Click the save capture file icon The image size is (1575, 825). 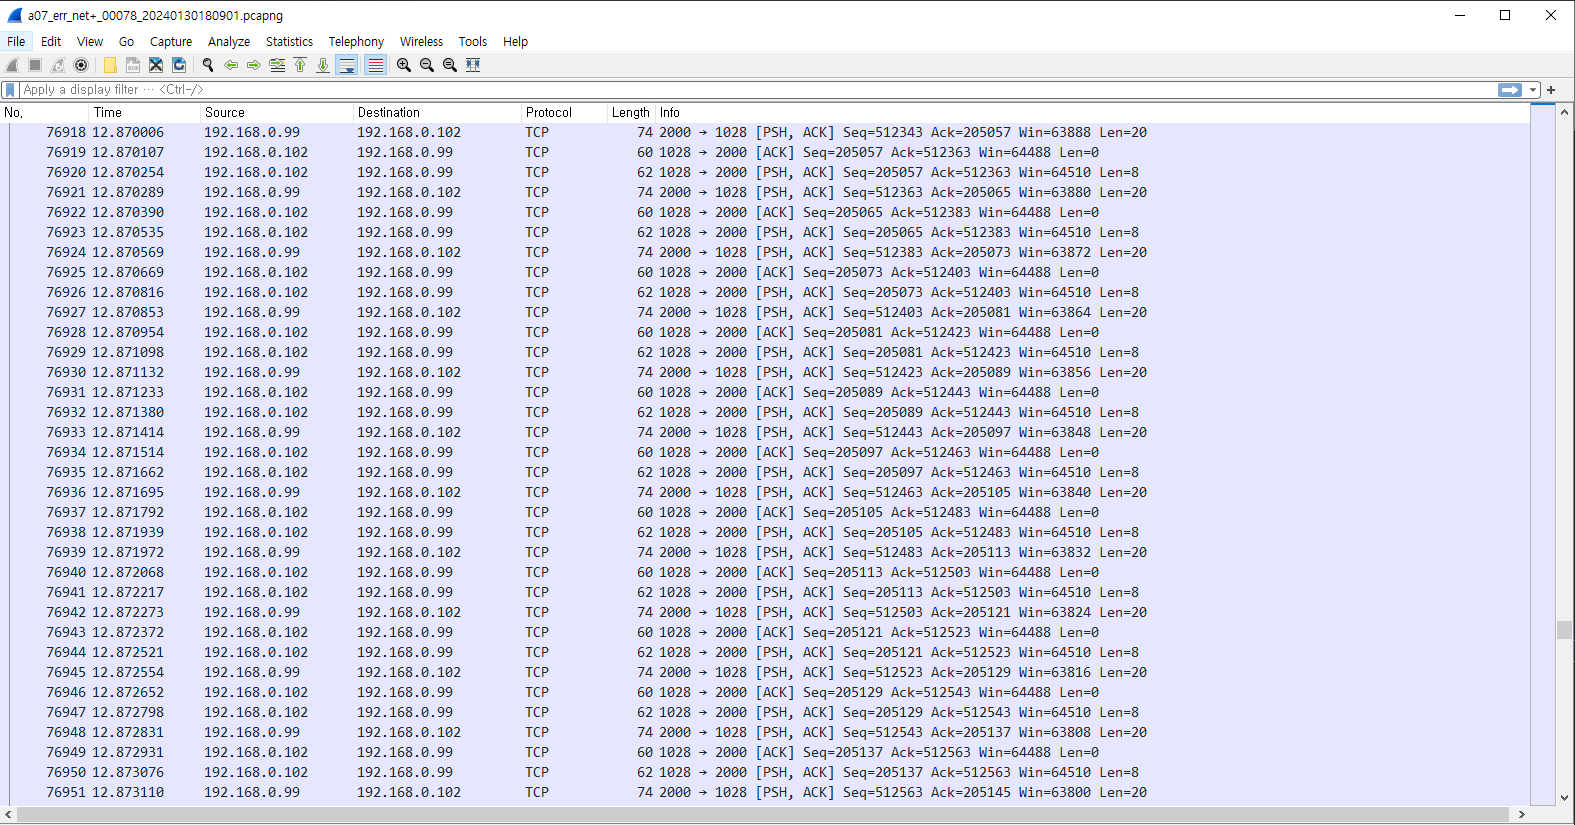tap(133, 65)
